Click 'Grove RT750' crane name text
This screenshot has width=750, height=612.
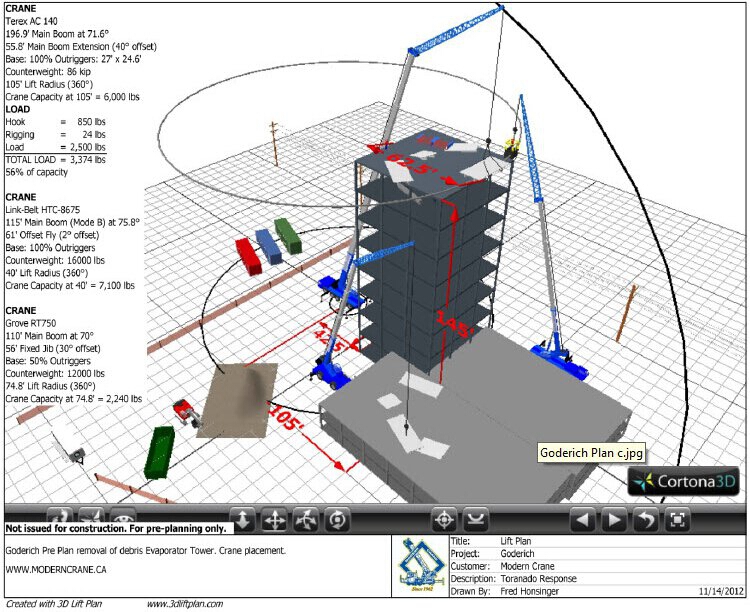[x=31, y=323]
